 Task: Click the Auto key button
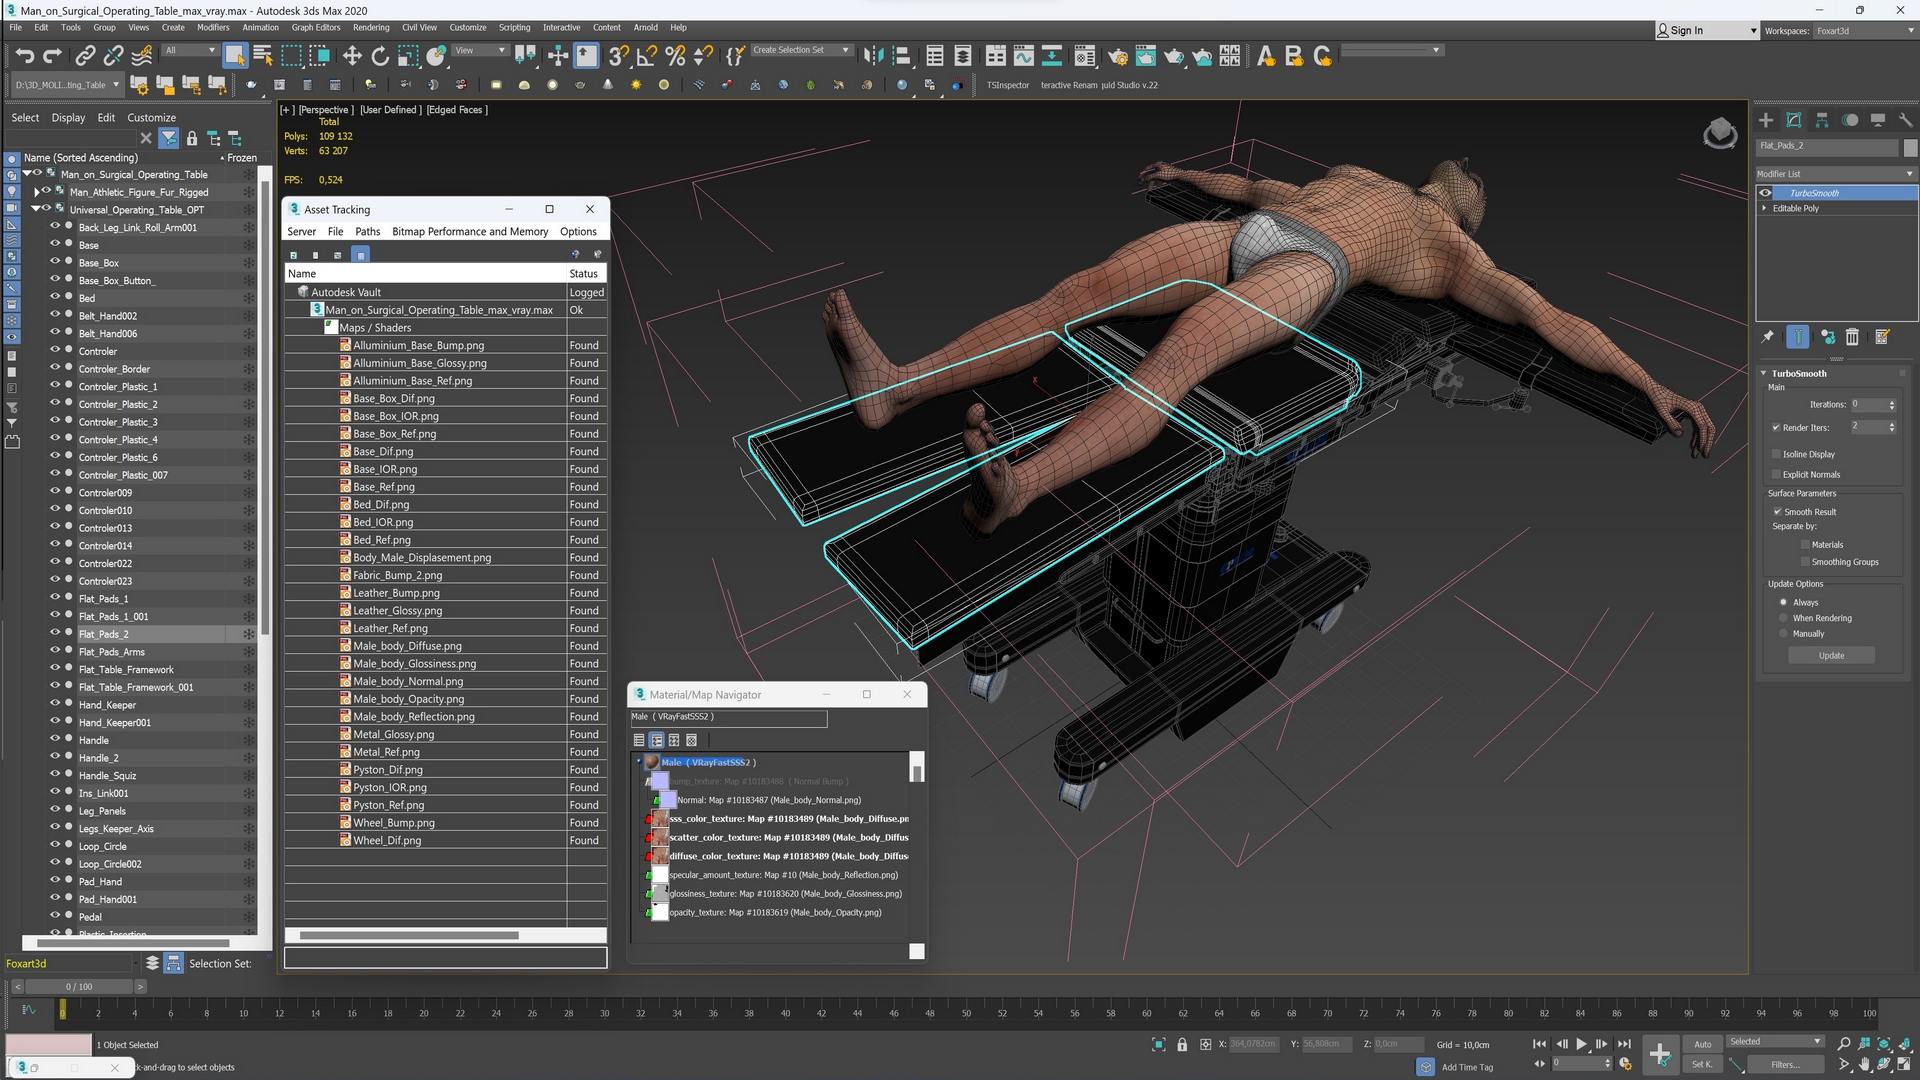1702,1044
